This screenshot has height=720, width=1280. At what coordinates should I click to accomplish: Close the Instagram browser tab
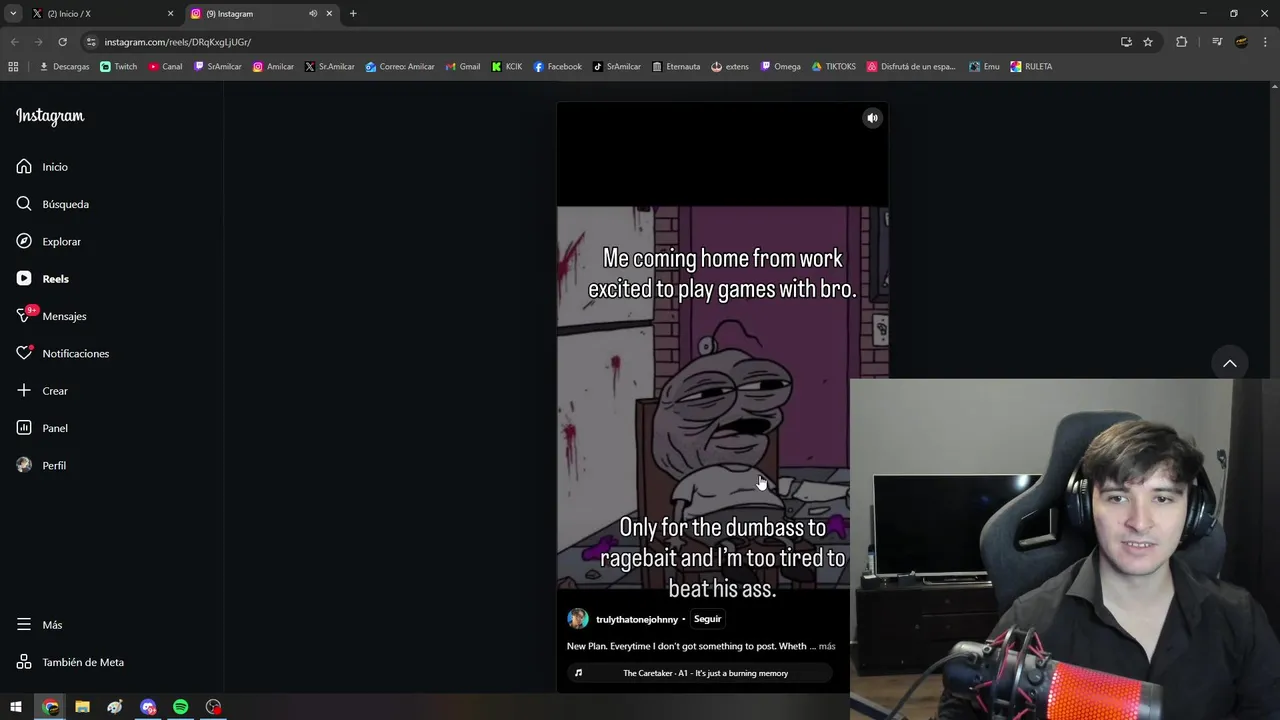coord(329,14)
